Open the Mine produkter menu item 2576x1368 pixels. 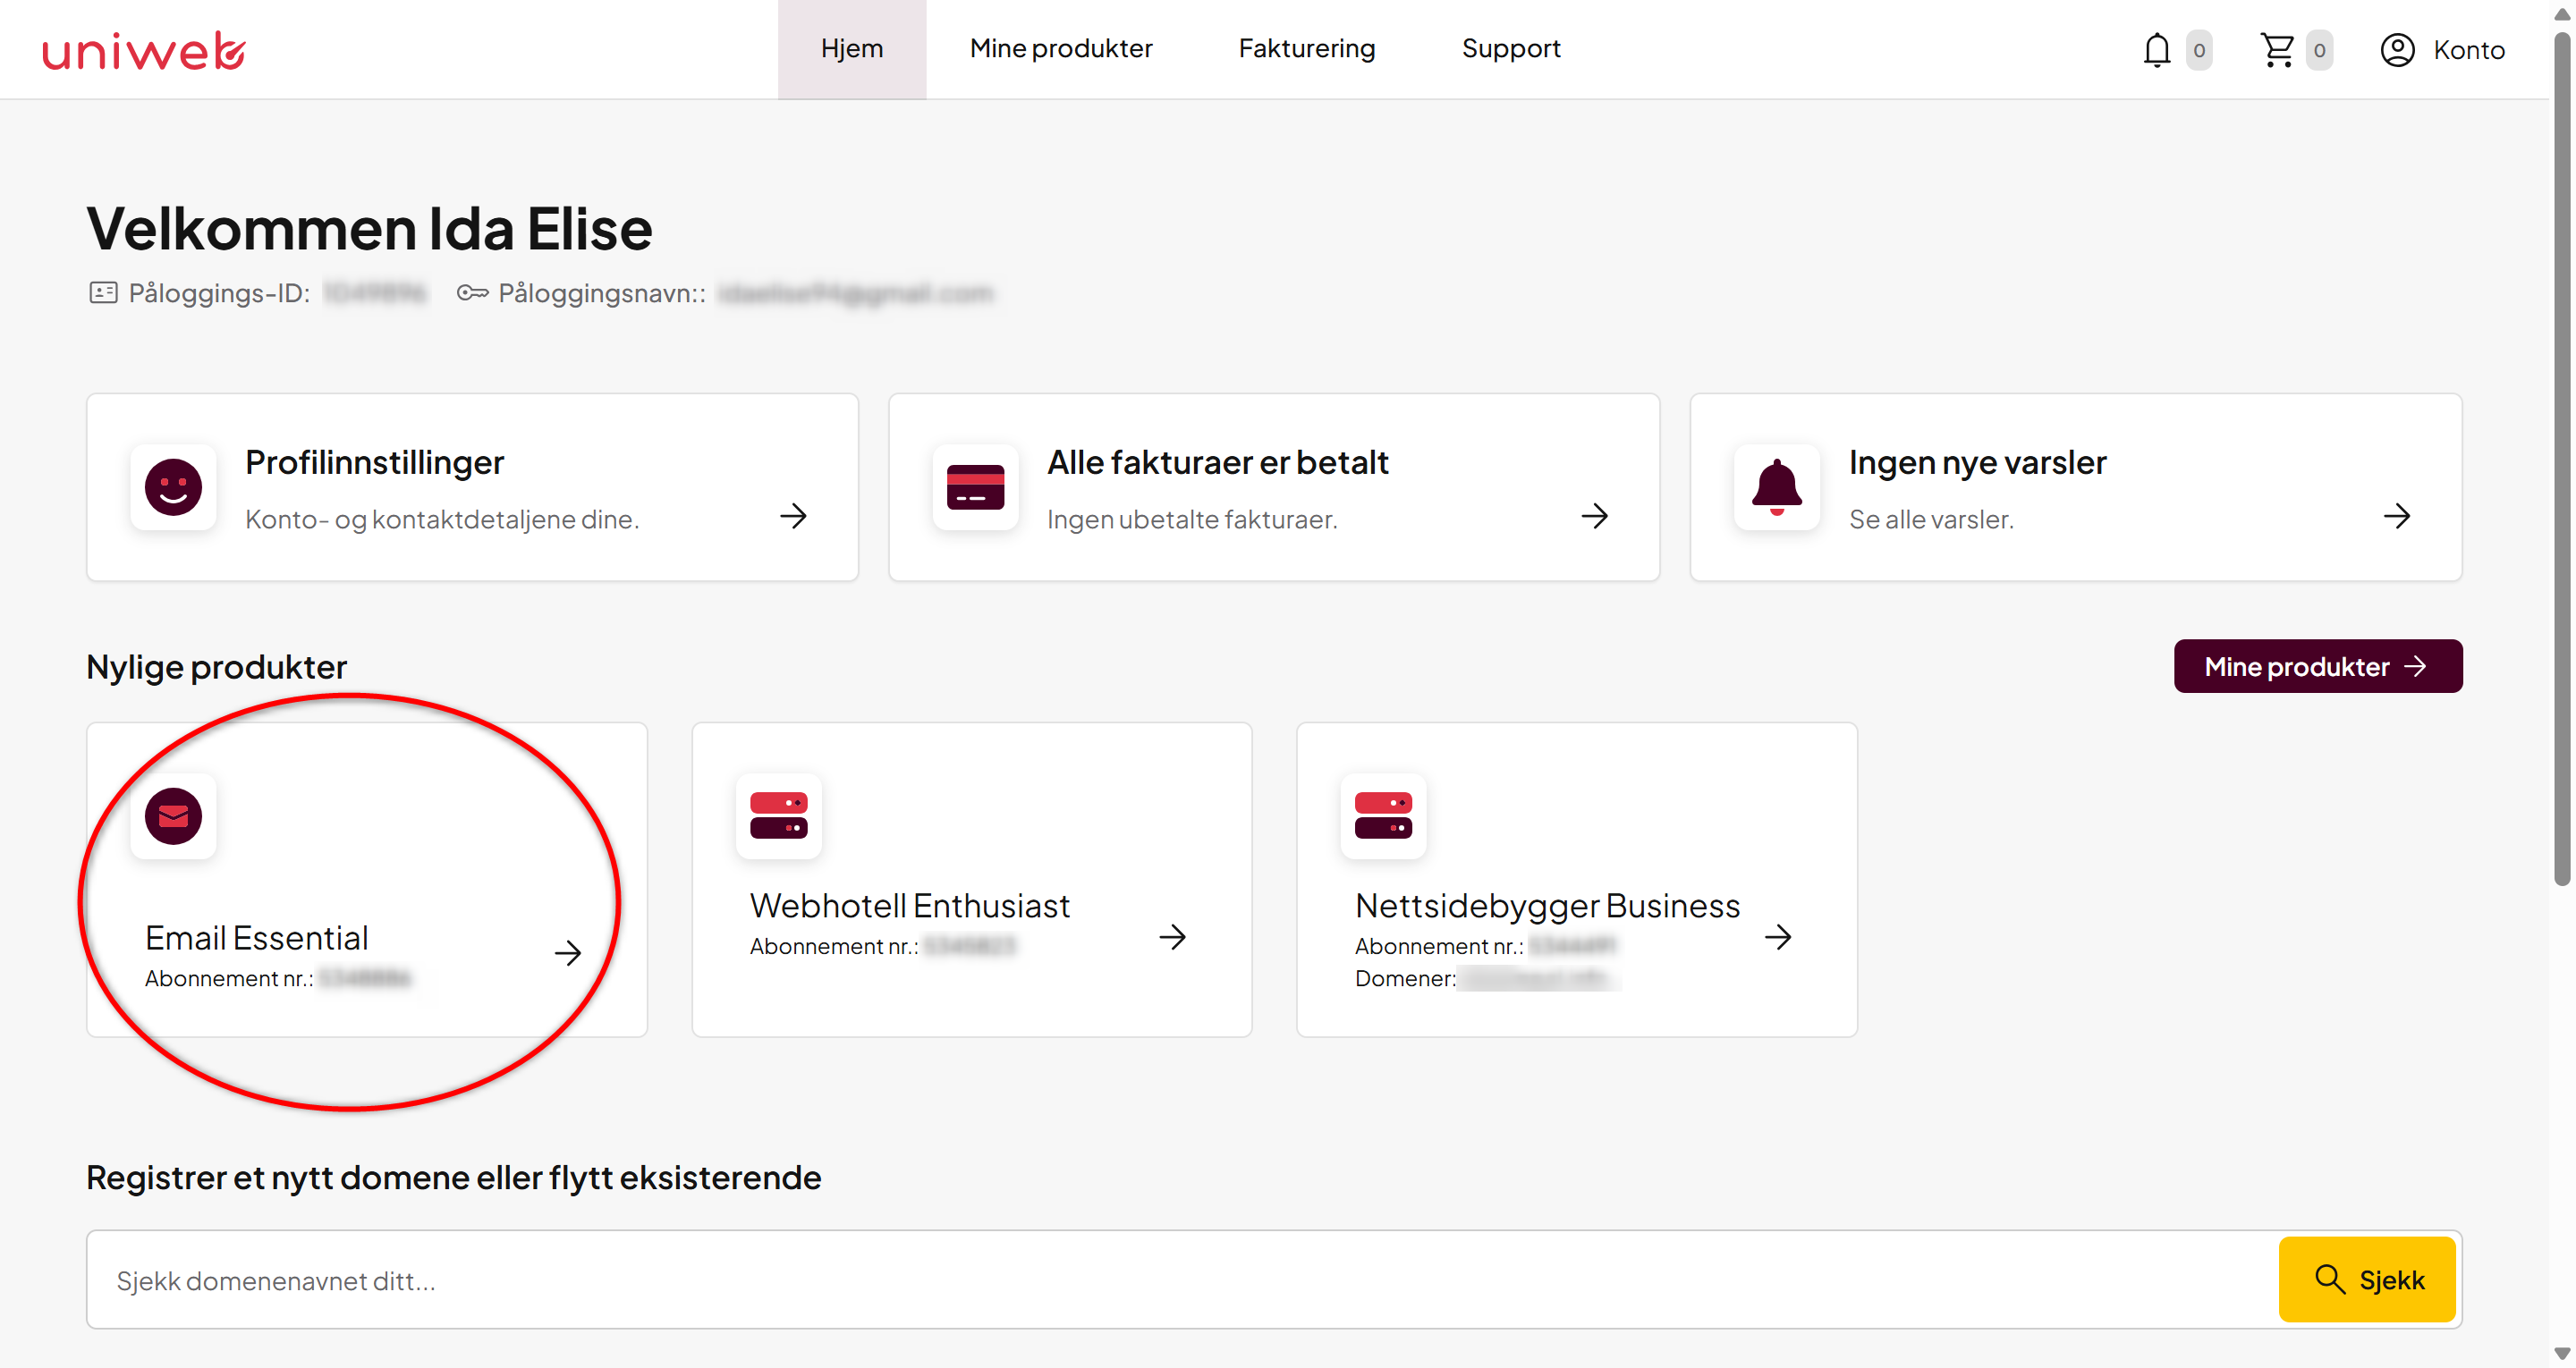(x=1060, y=49)
